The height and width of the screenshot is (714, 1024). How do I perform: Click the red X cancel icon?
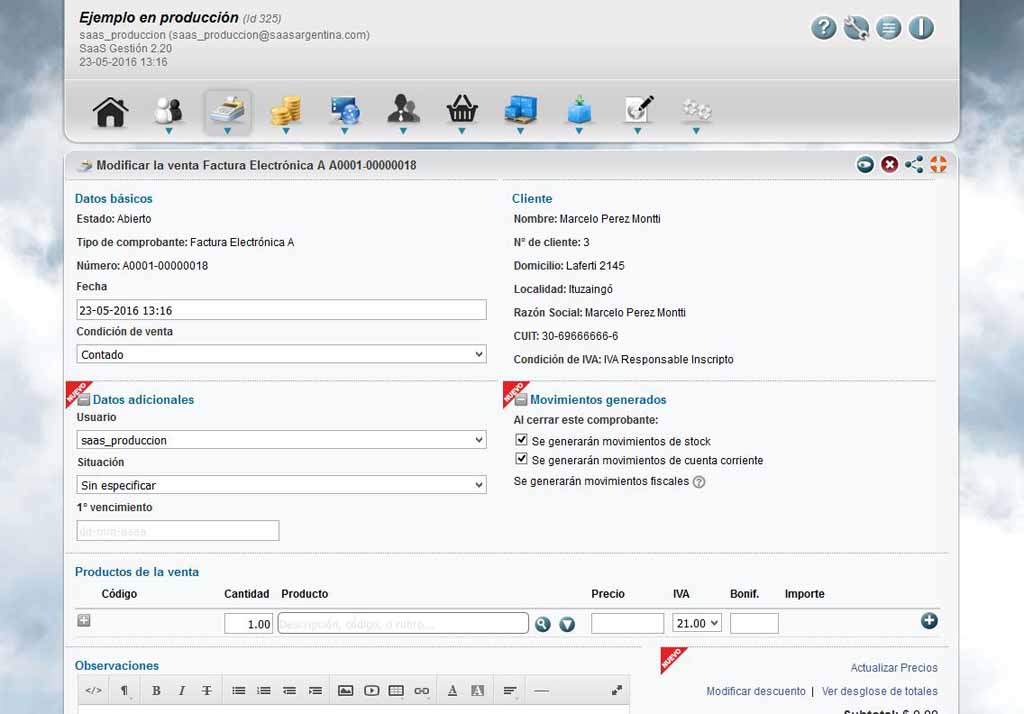pyautogui.click(x=889, y=165)
